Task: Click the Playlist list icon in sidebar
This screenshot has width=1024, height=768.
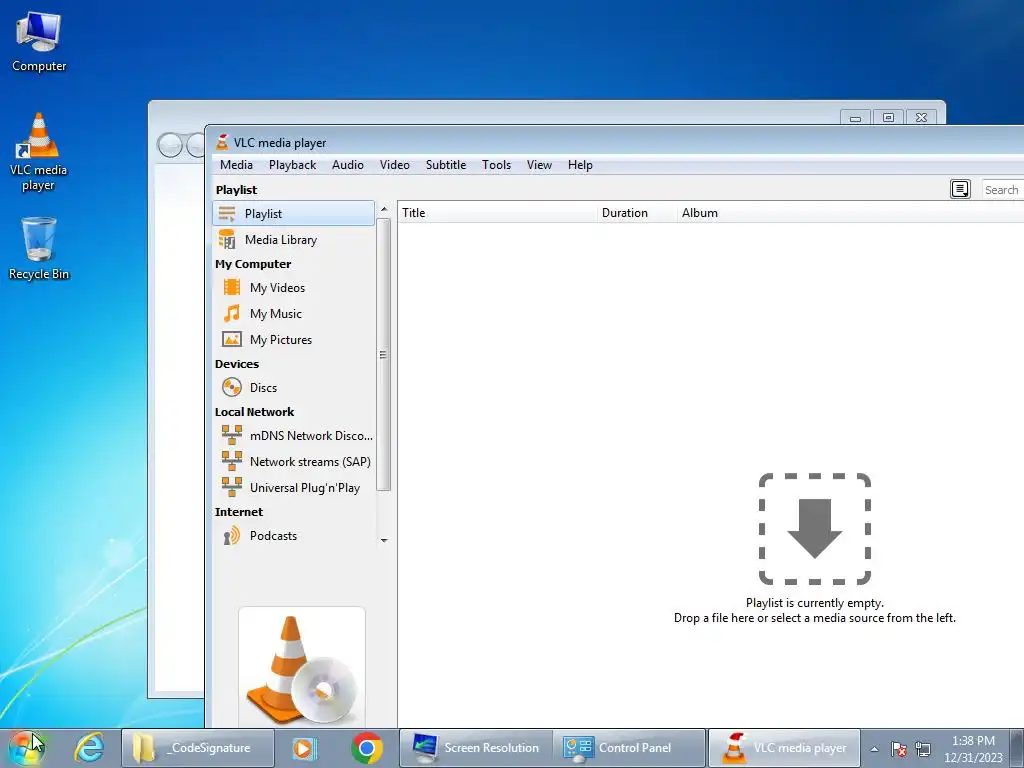Action: pyautogui.click(x=227, y=214)
